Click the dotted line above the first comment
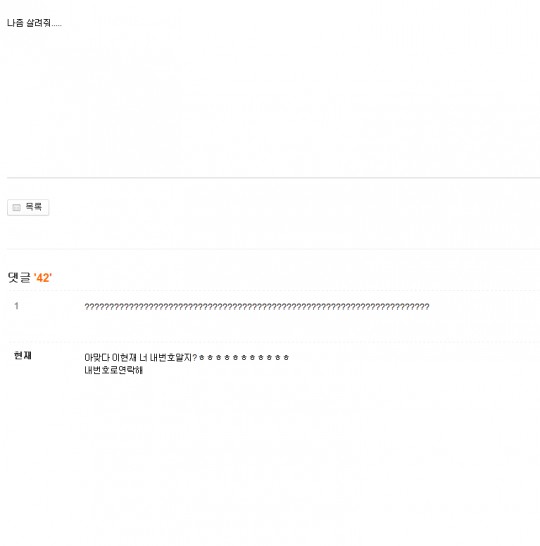 click(x=273, y=290)
